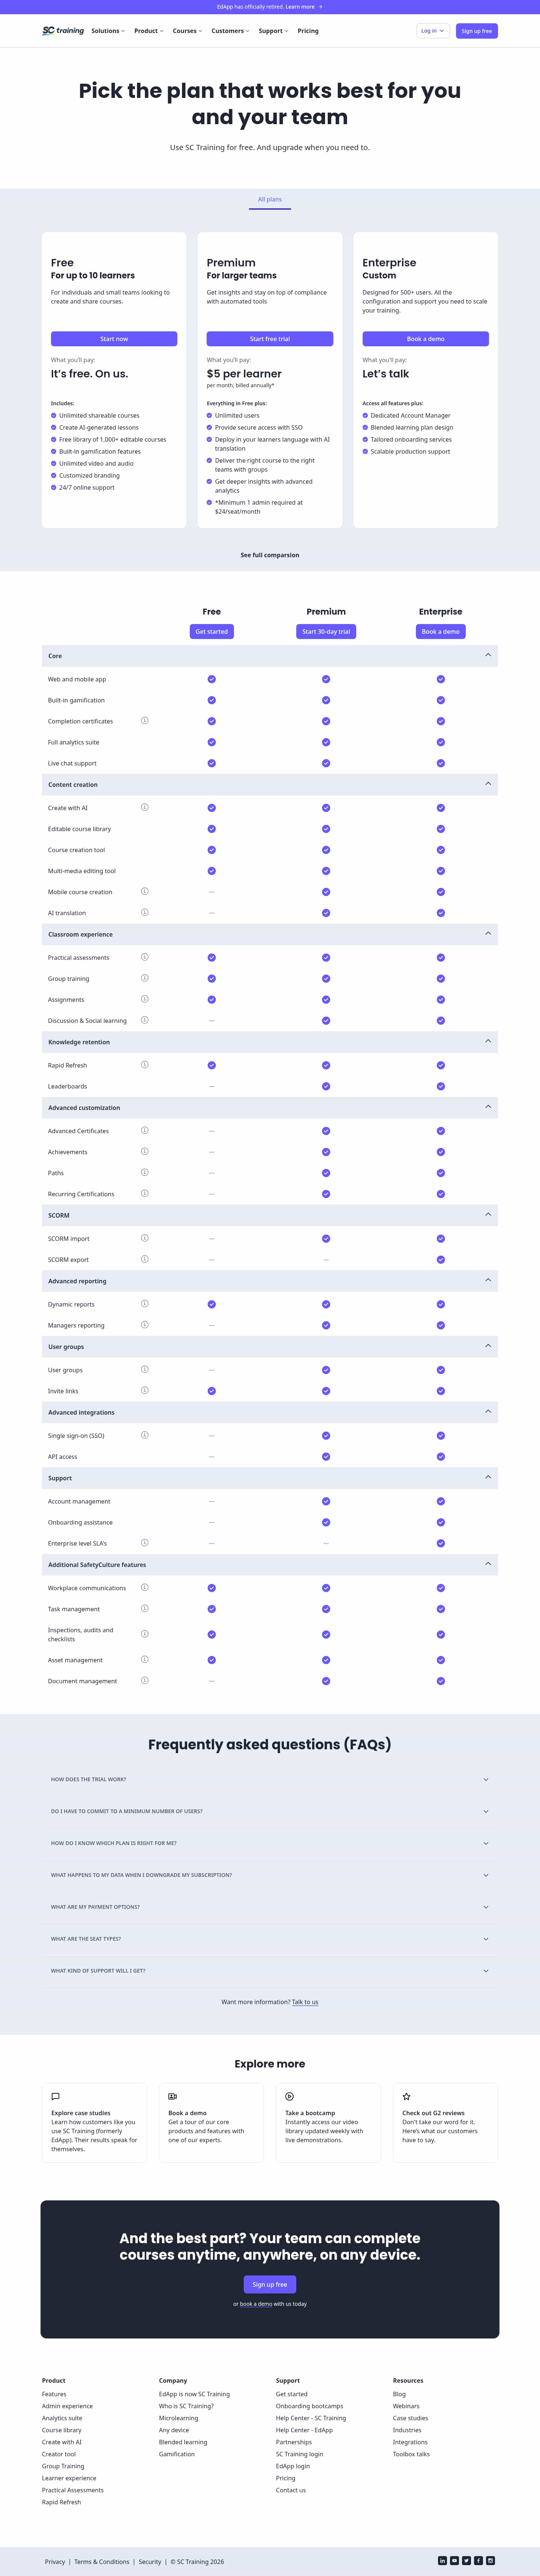This screenshot has width=540, height=2576.
Task: Open the YouTube footer icon
Action: point(454,2561)
